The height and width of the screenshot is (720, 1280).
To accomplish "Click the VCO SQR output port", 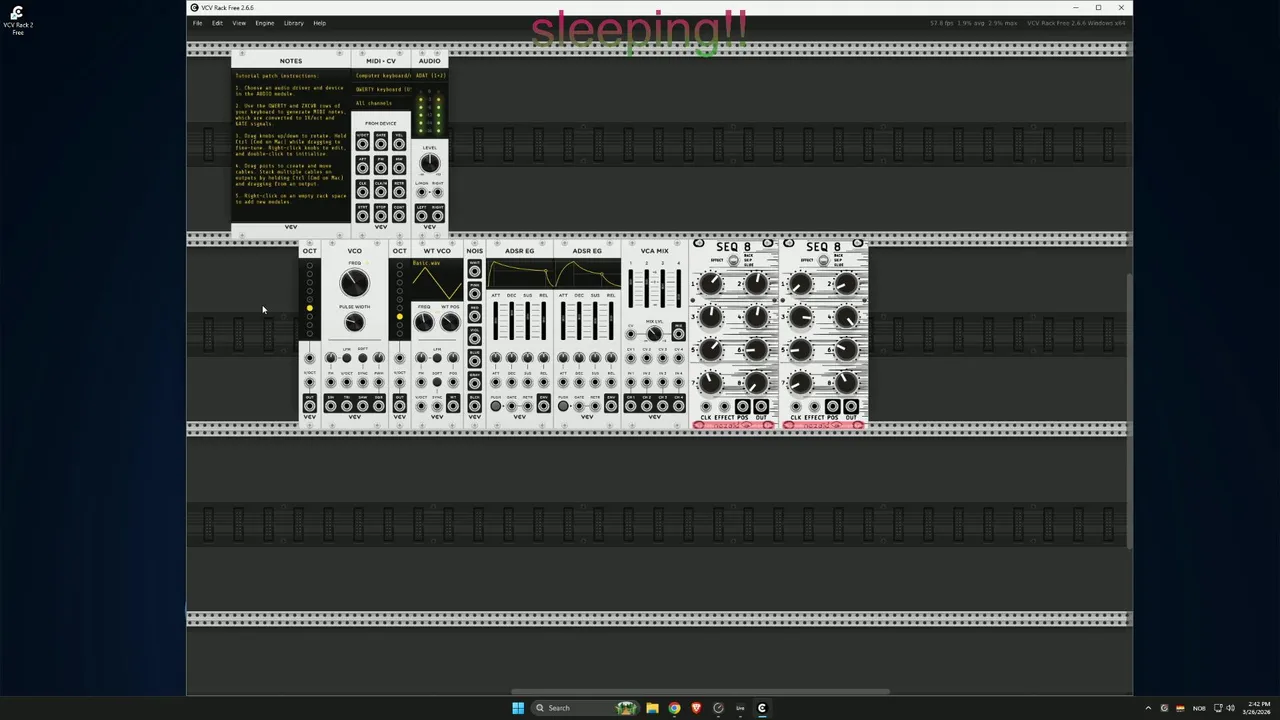I will tap(379, 406).
